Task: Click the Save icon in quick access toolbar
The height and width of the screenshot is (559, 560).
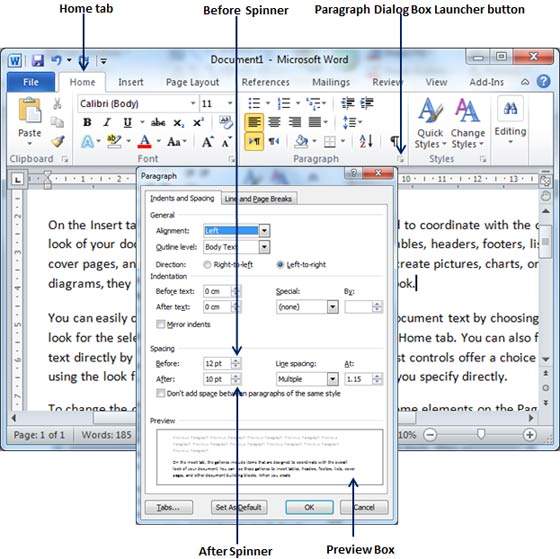Action: tap(38, 60)
